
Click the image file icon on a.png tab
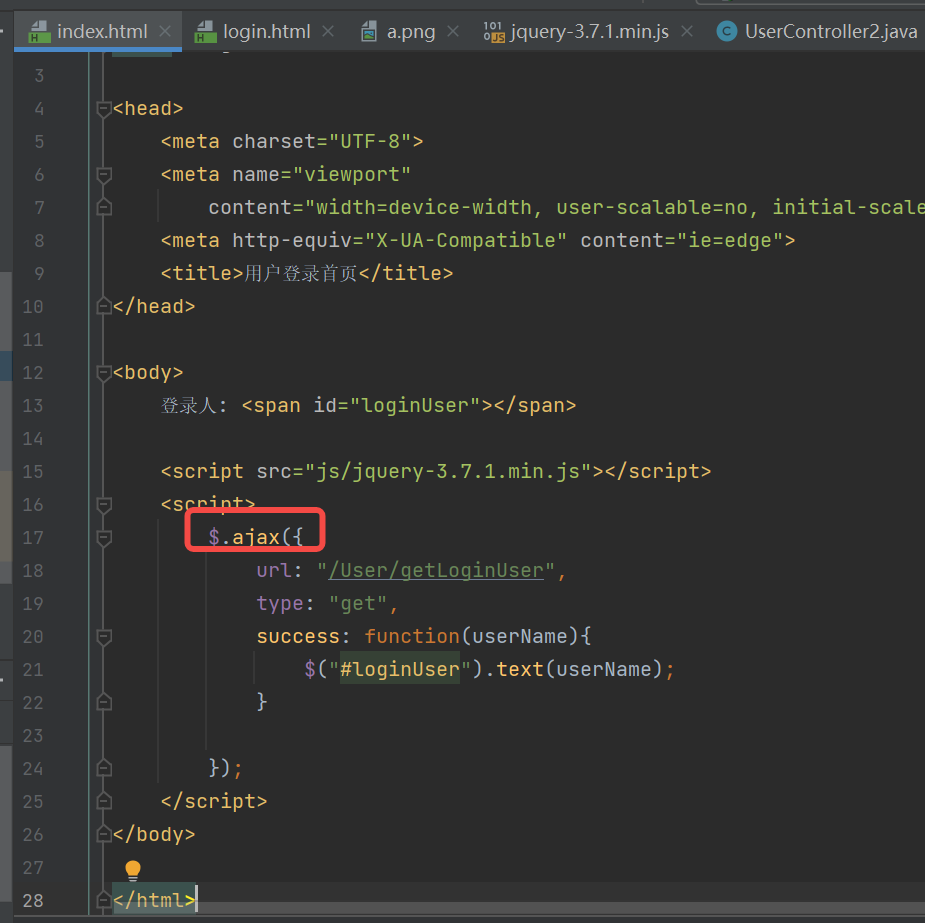coord(369,31)
